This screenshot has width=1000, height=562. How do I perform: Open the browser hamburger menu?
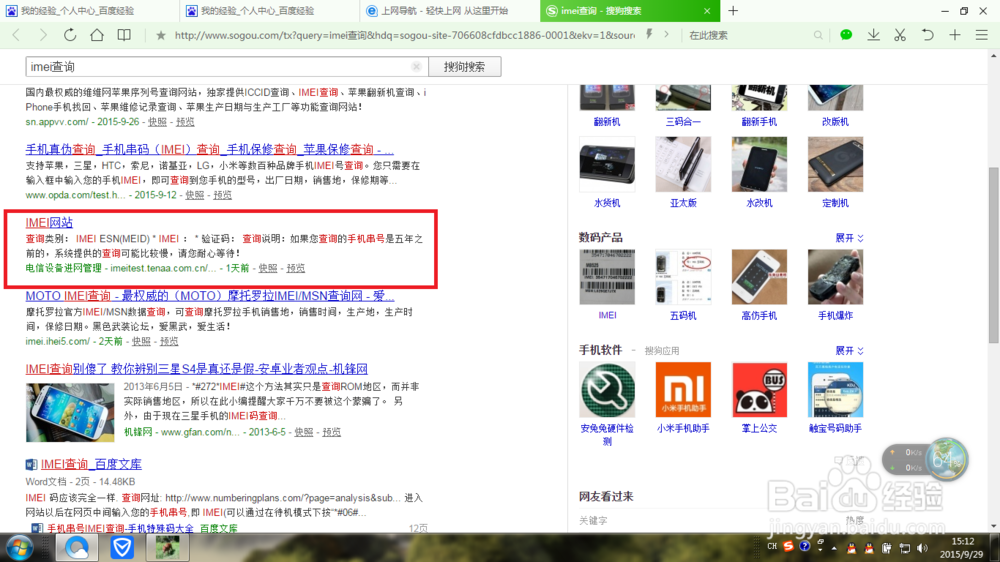982,35
